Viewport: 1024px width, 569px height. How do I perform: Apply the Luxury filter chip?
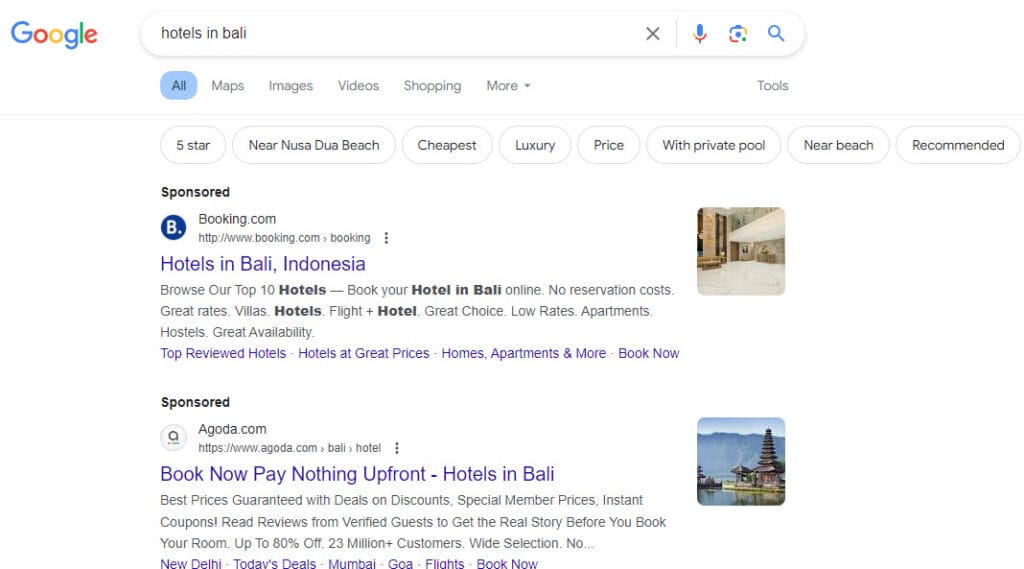pos(535,145)
